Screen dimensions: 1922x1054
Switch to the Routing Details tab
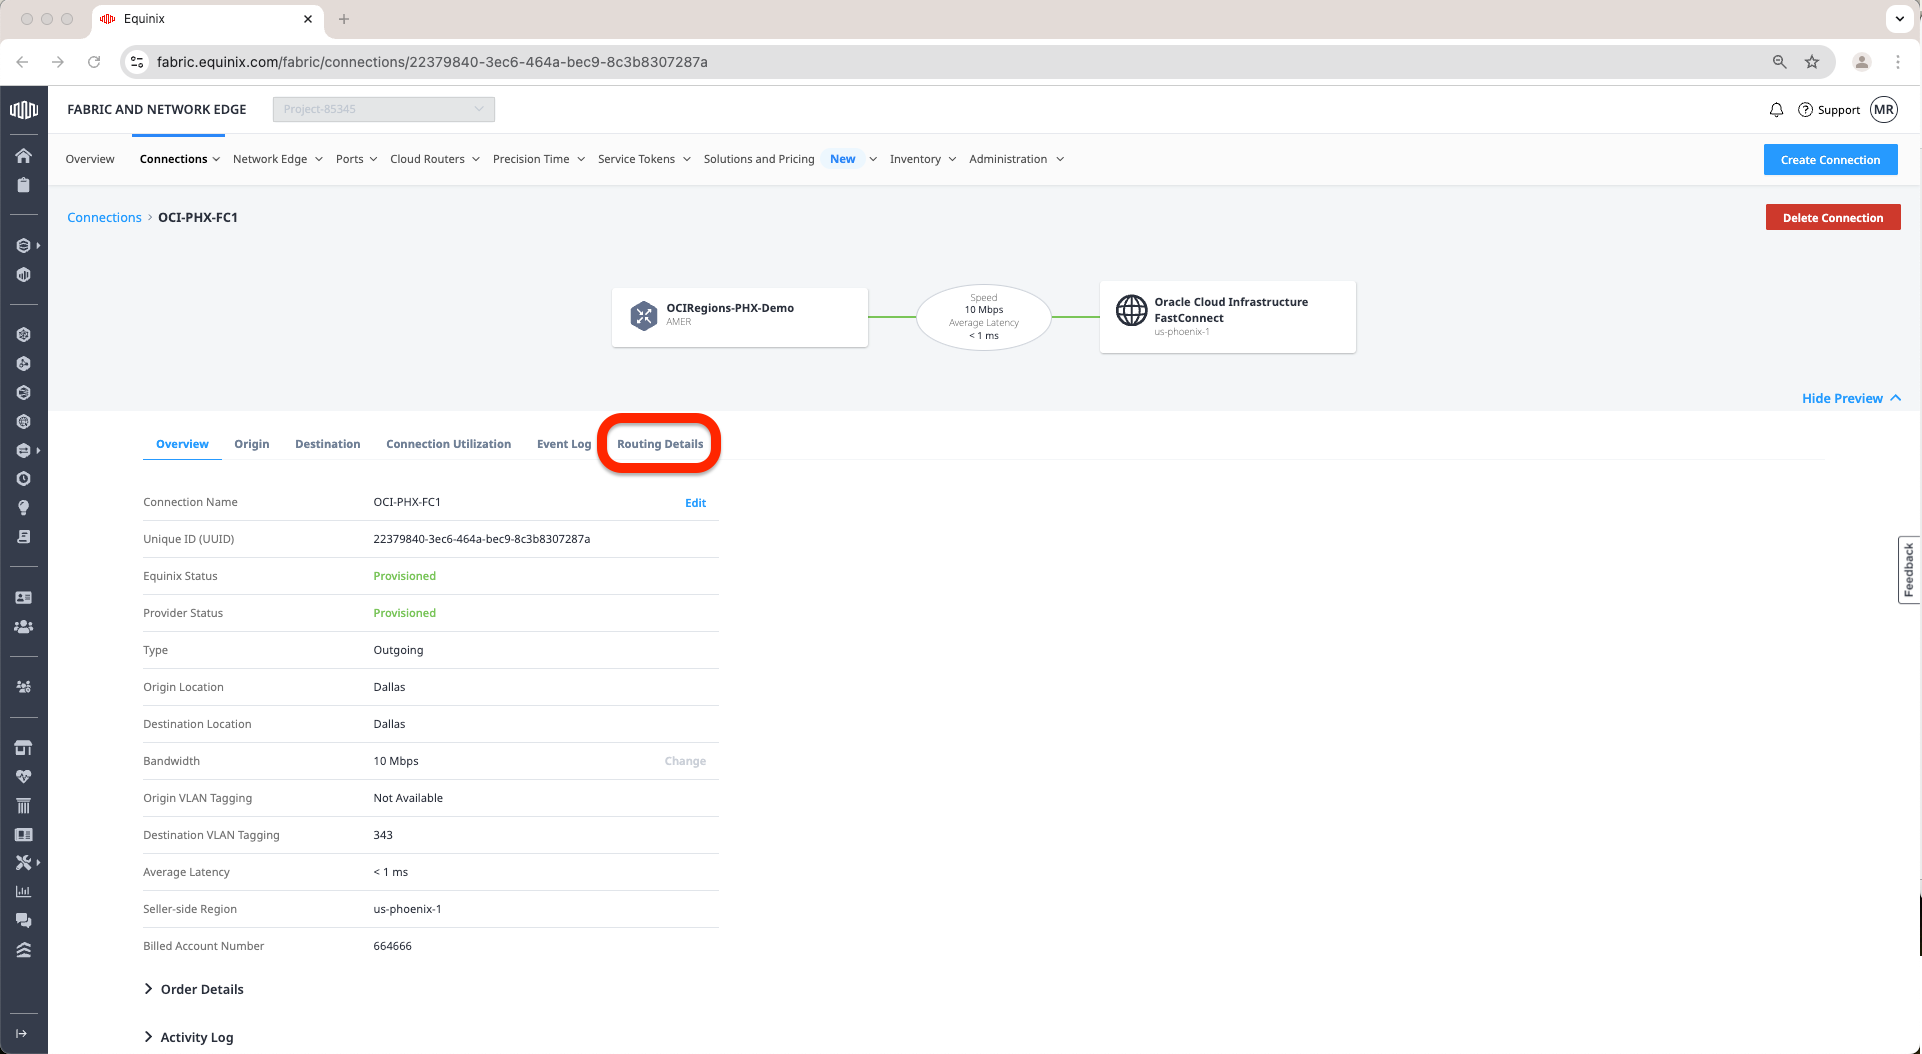coord(660,444)
